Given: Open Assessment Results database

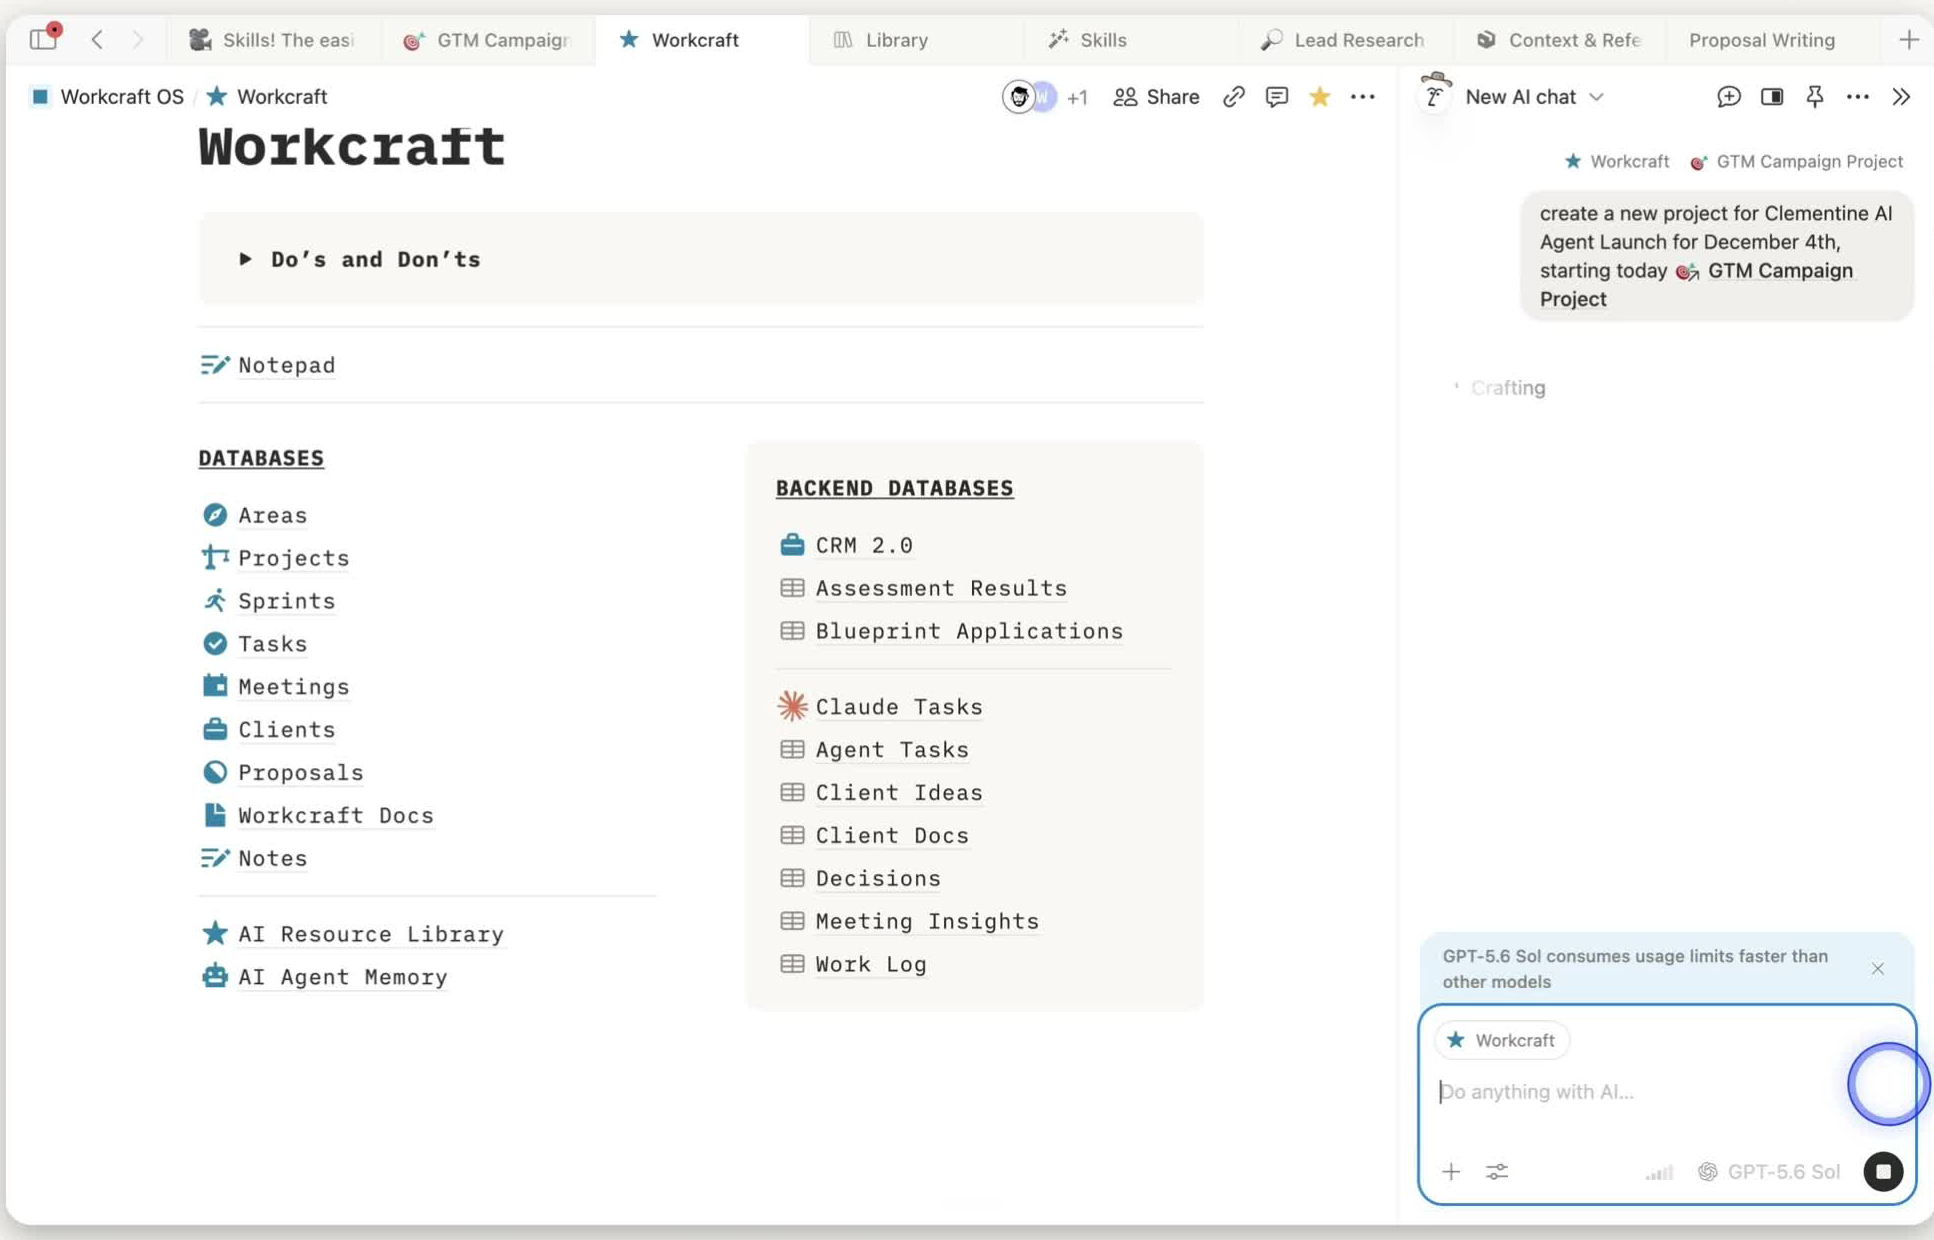Looking at the screenshot, I should pyautogui.click(x=940, y=588).
